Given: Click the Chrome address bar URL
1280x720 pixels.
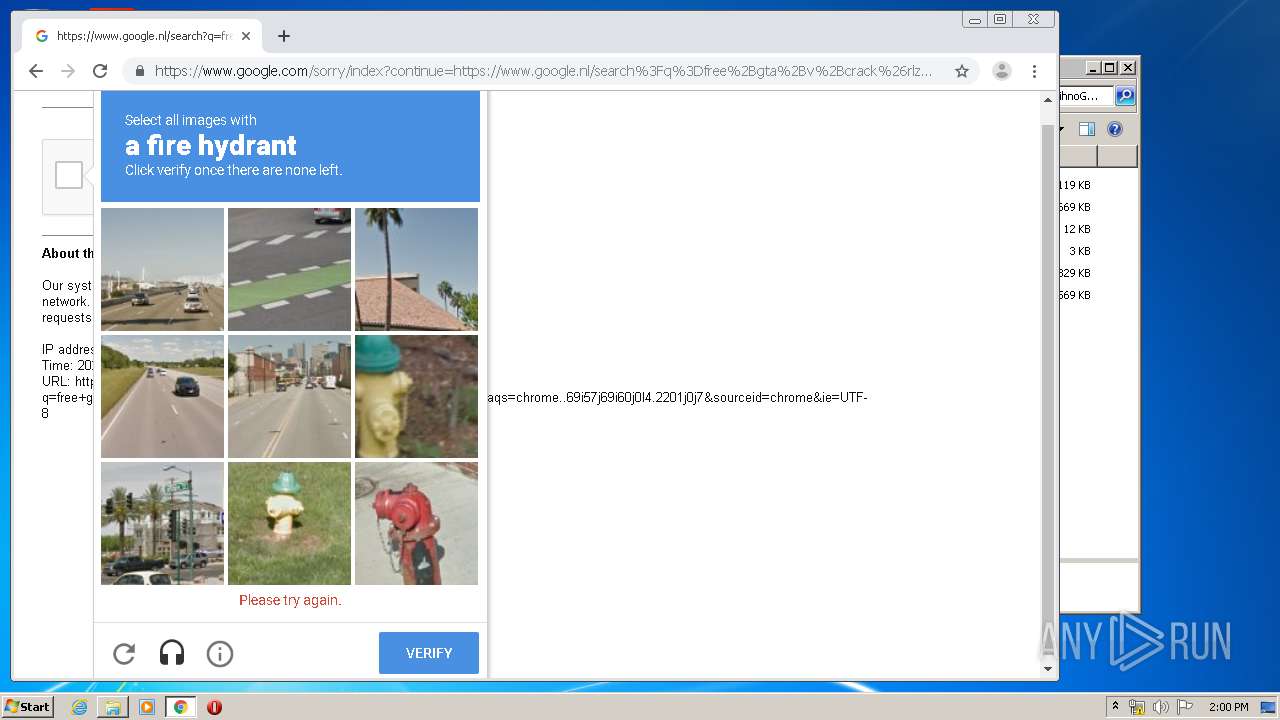Looking at the screenshot, I should click(x=543, y=71).
